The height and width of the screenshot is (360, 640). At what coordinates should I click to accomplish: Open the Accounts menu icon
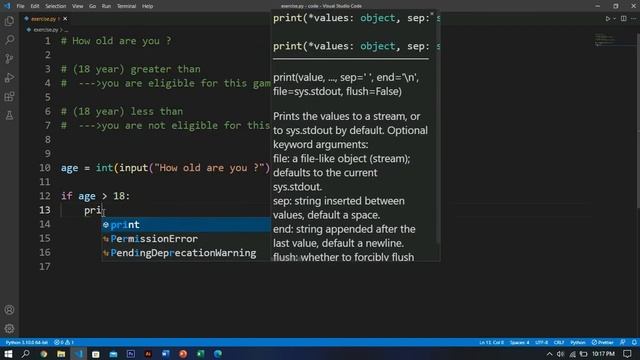coord(9,310)
